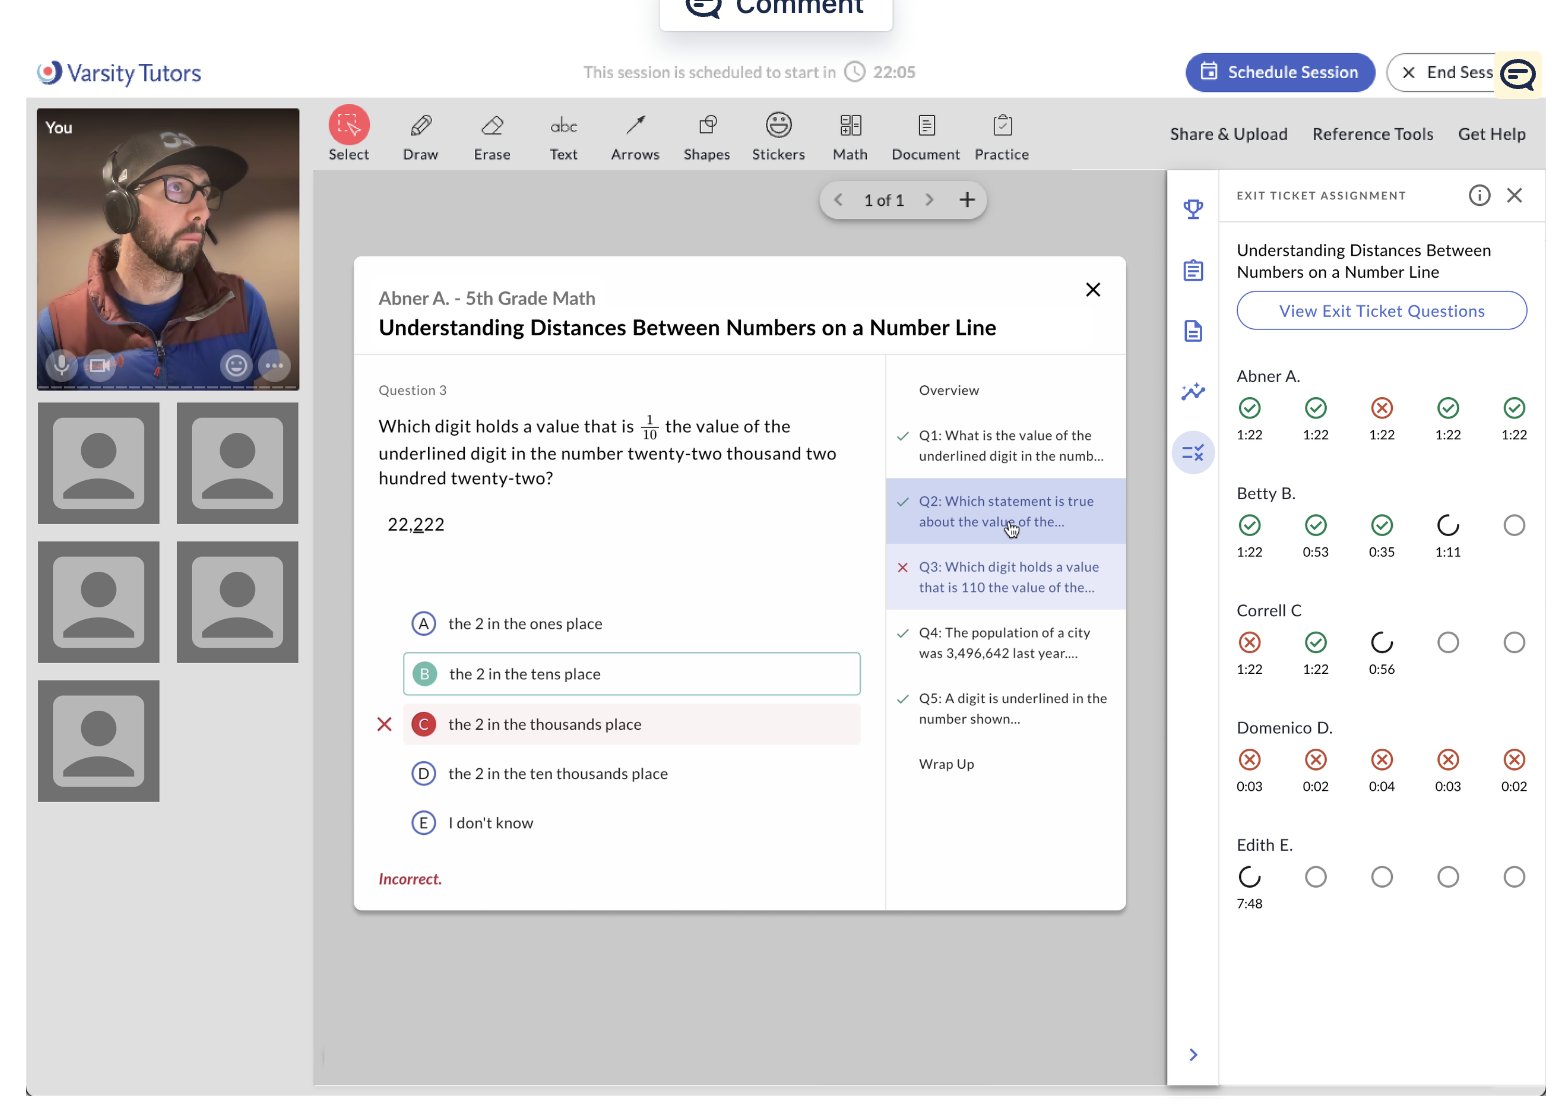Click the exit ticket info icon

(1479, 196)
